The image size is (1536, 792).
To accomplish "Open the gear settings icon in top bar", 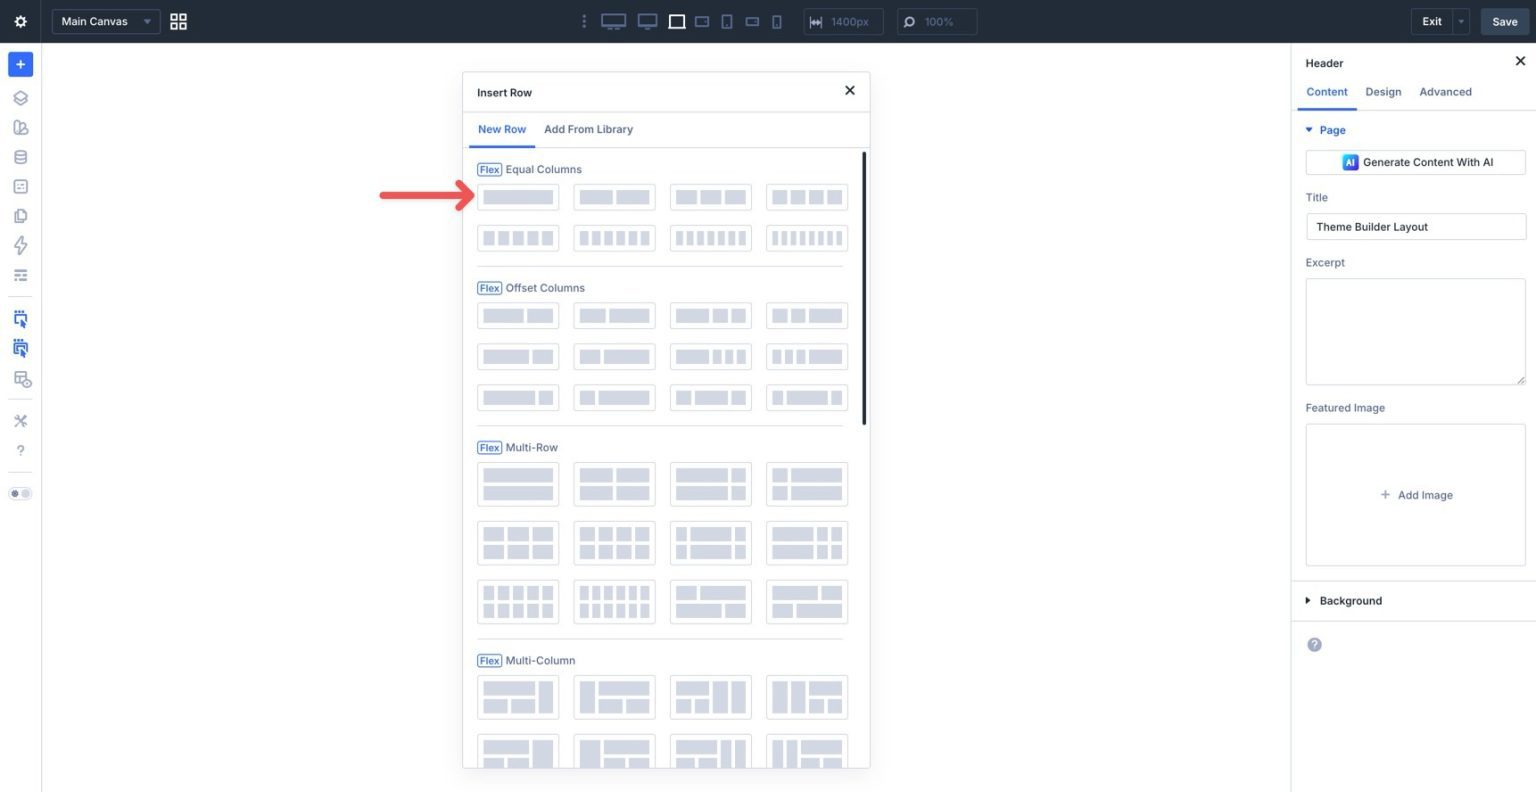I will point(20,21).
